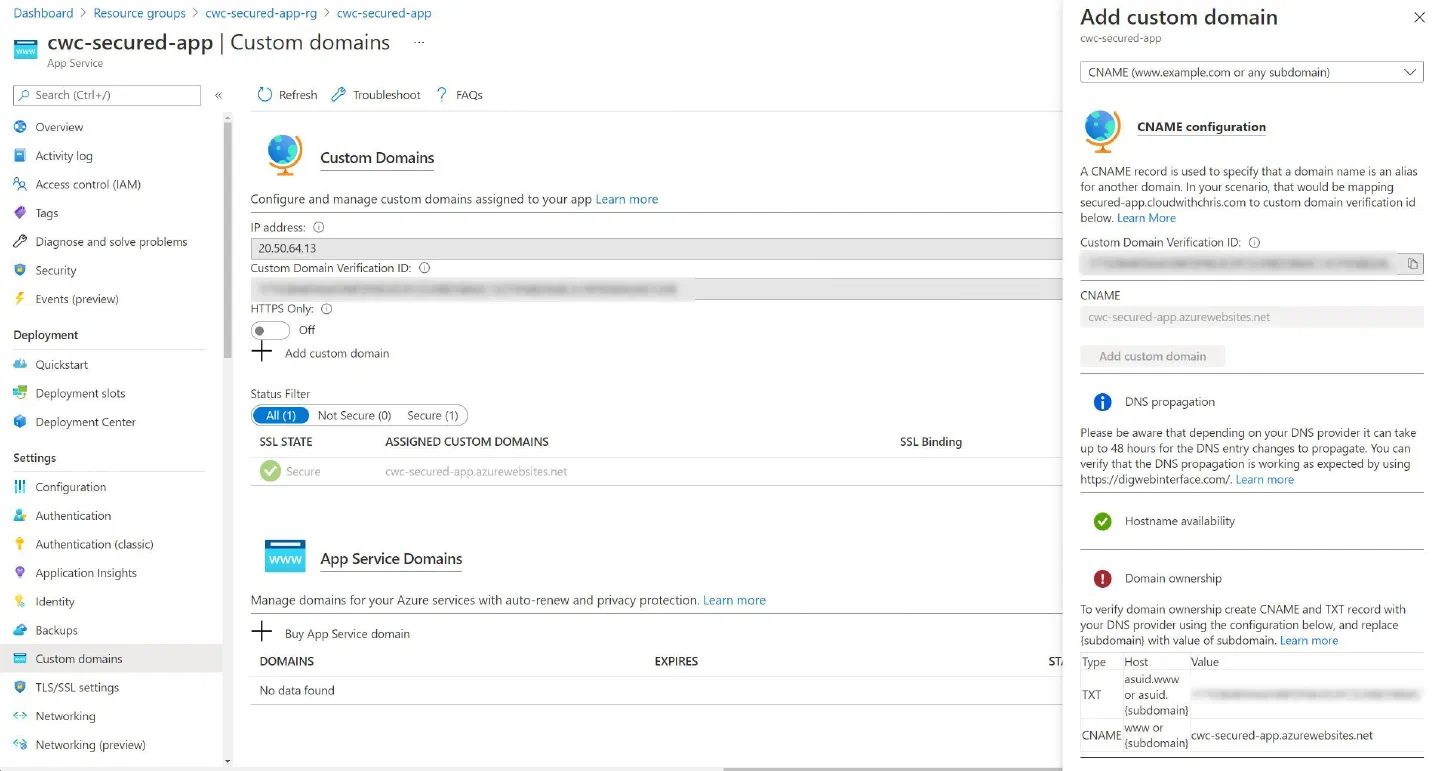Screen dimensions: 1440x771
Task: Click the Configuration bars icon
Action: click(x=20, y=487)
